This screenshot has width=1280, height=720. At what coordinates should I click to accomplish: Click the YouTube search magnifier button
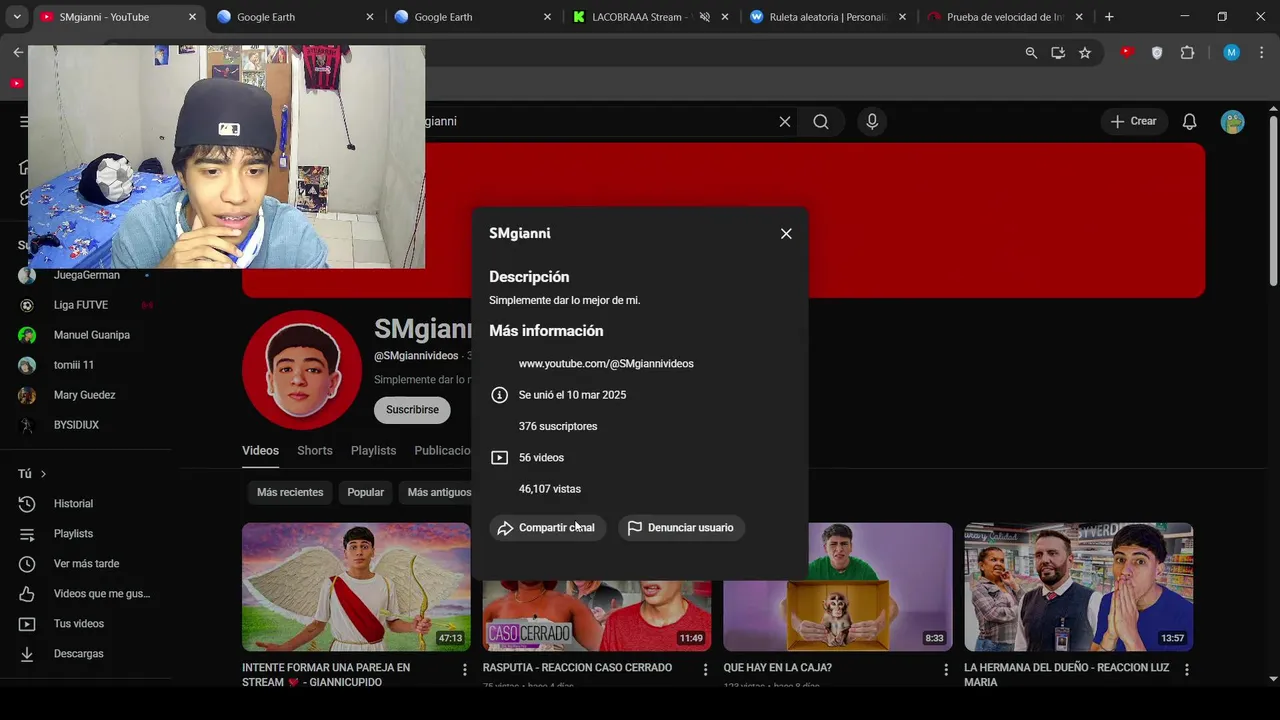[x=821, y=121]
